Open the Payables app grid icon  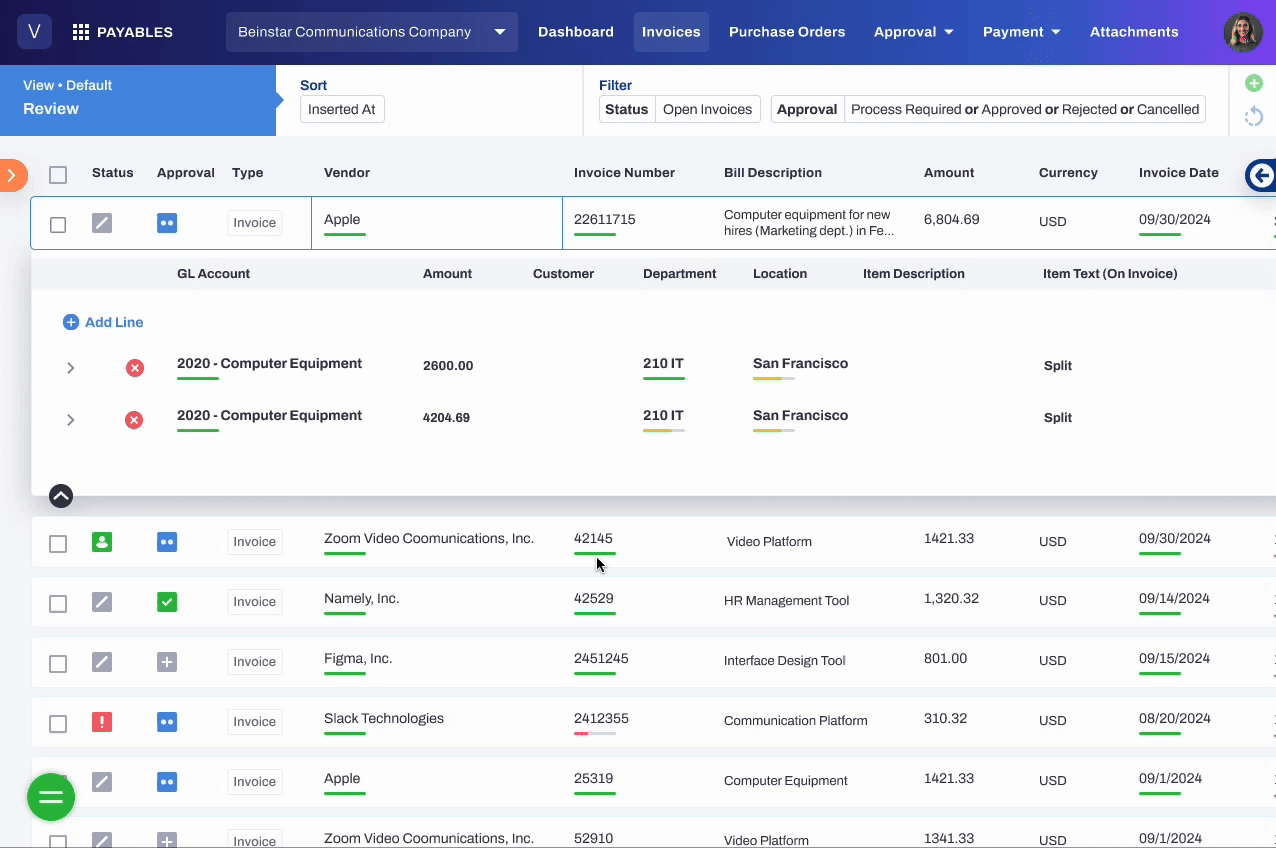[81, 32]
